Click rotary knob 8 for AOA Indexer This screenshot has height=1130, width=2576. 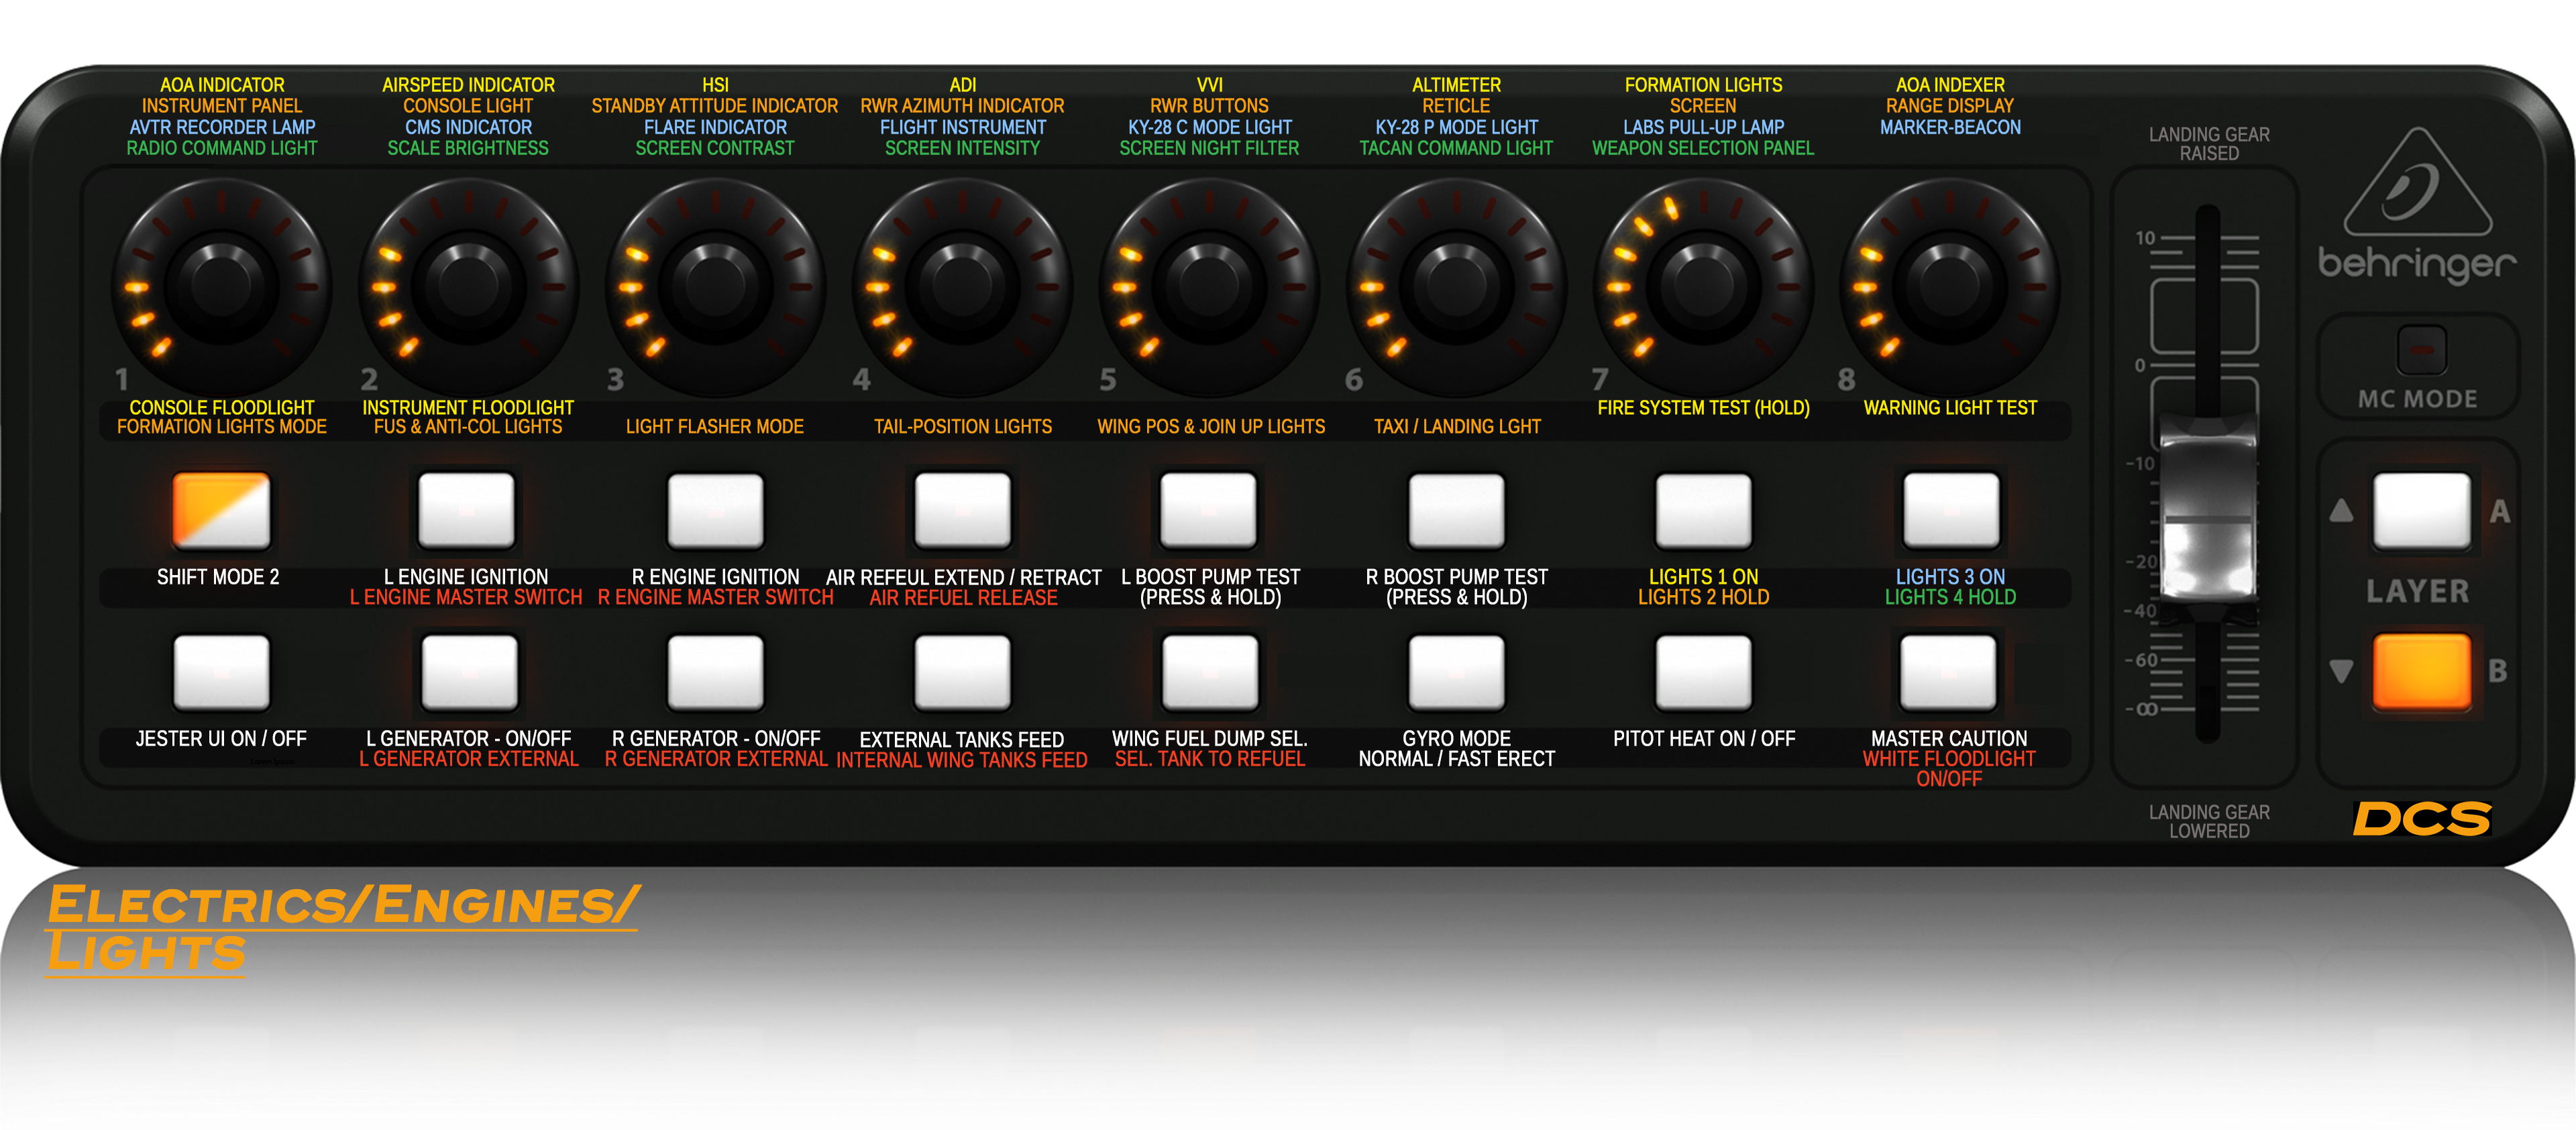pyautogui.click(x=1949, y=286)
